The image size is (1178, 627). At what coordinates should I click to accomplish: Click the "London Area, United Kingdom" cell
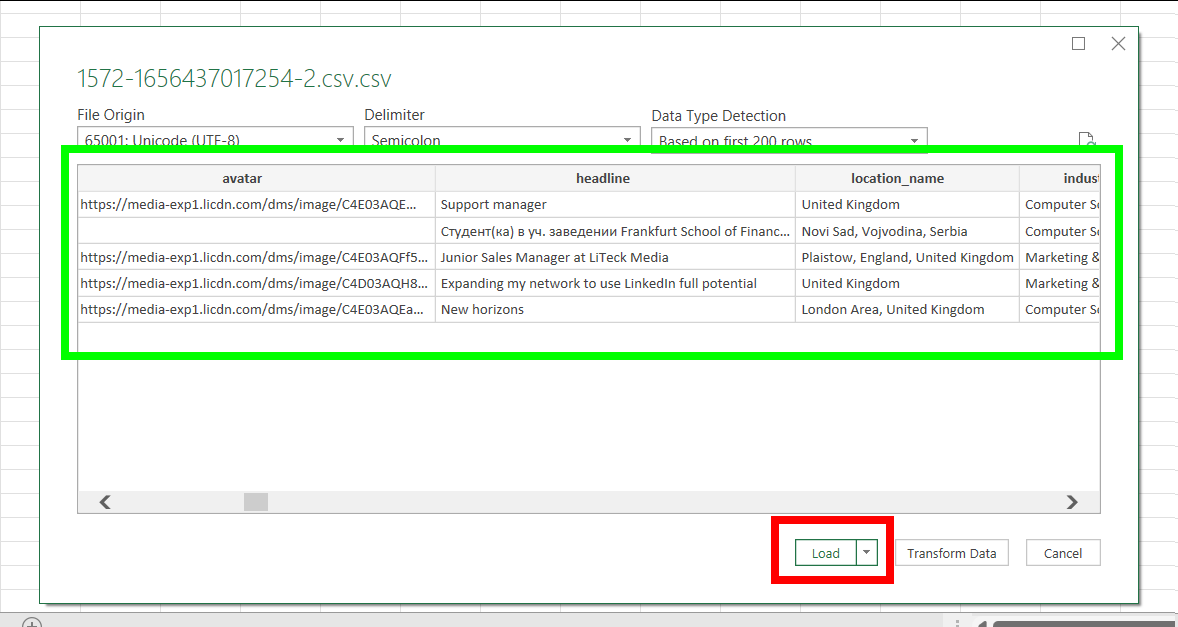[x=908, y=309]
